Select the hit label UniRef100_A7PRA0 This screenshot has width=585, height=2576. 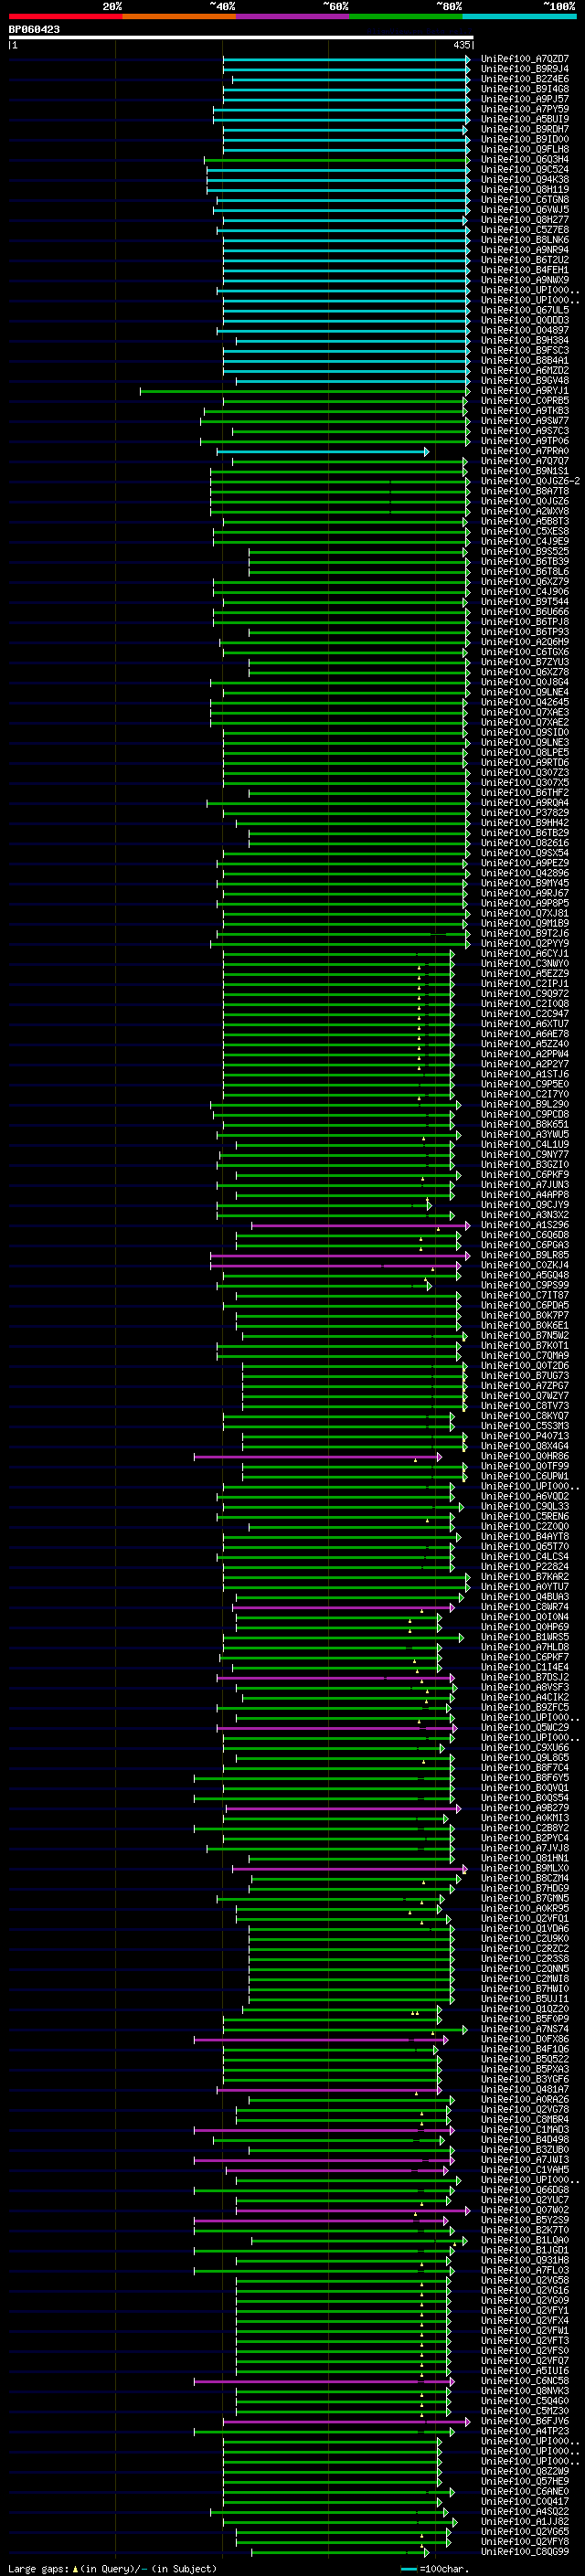click(524, 451)
